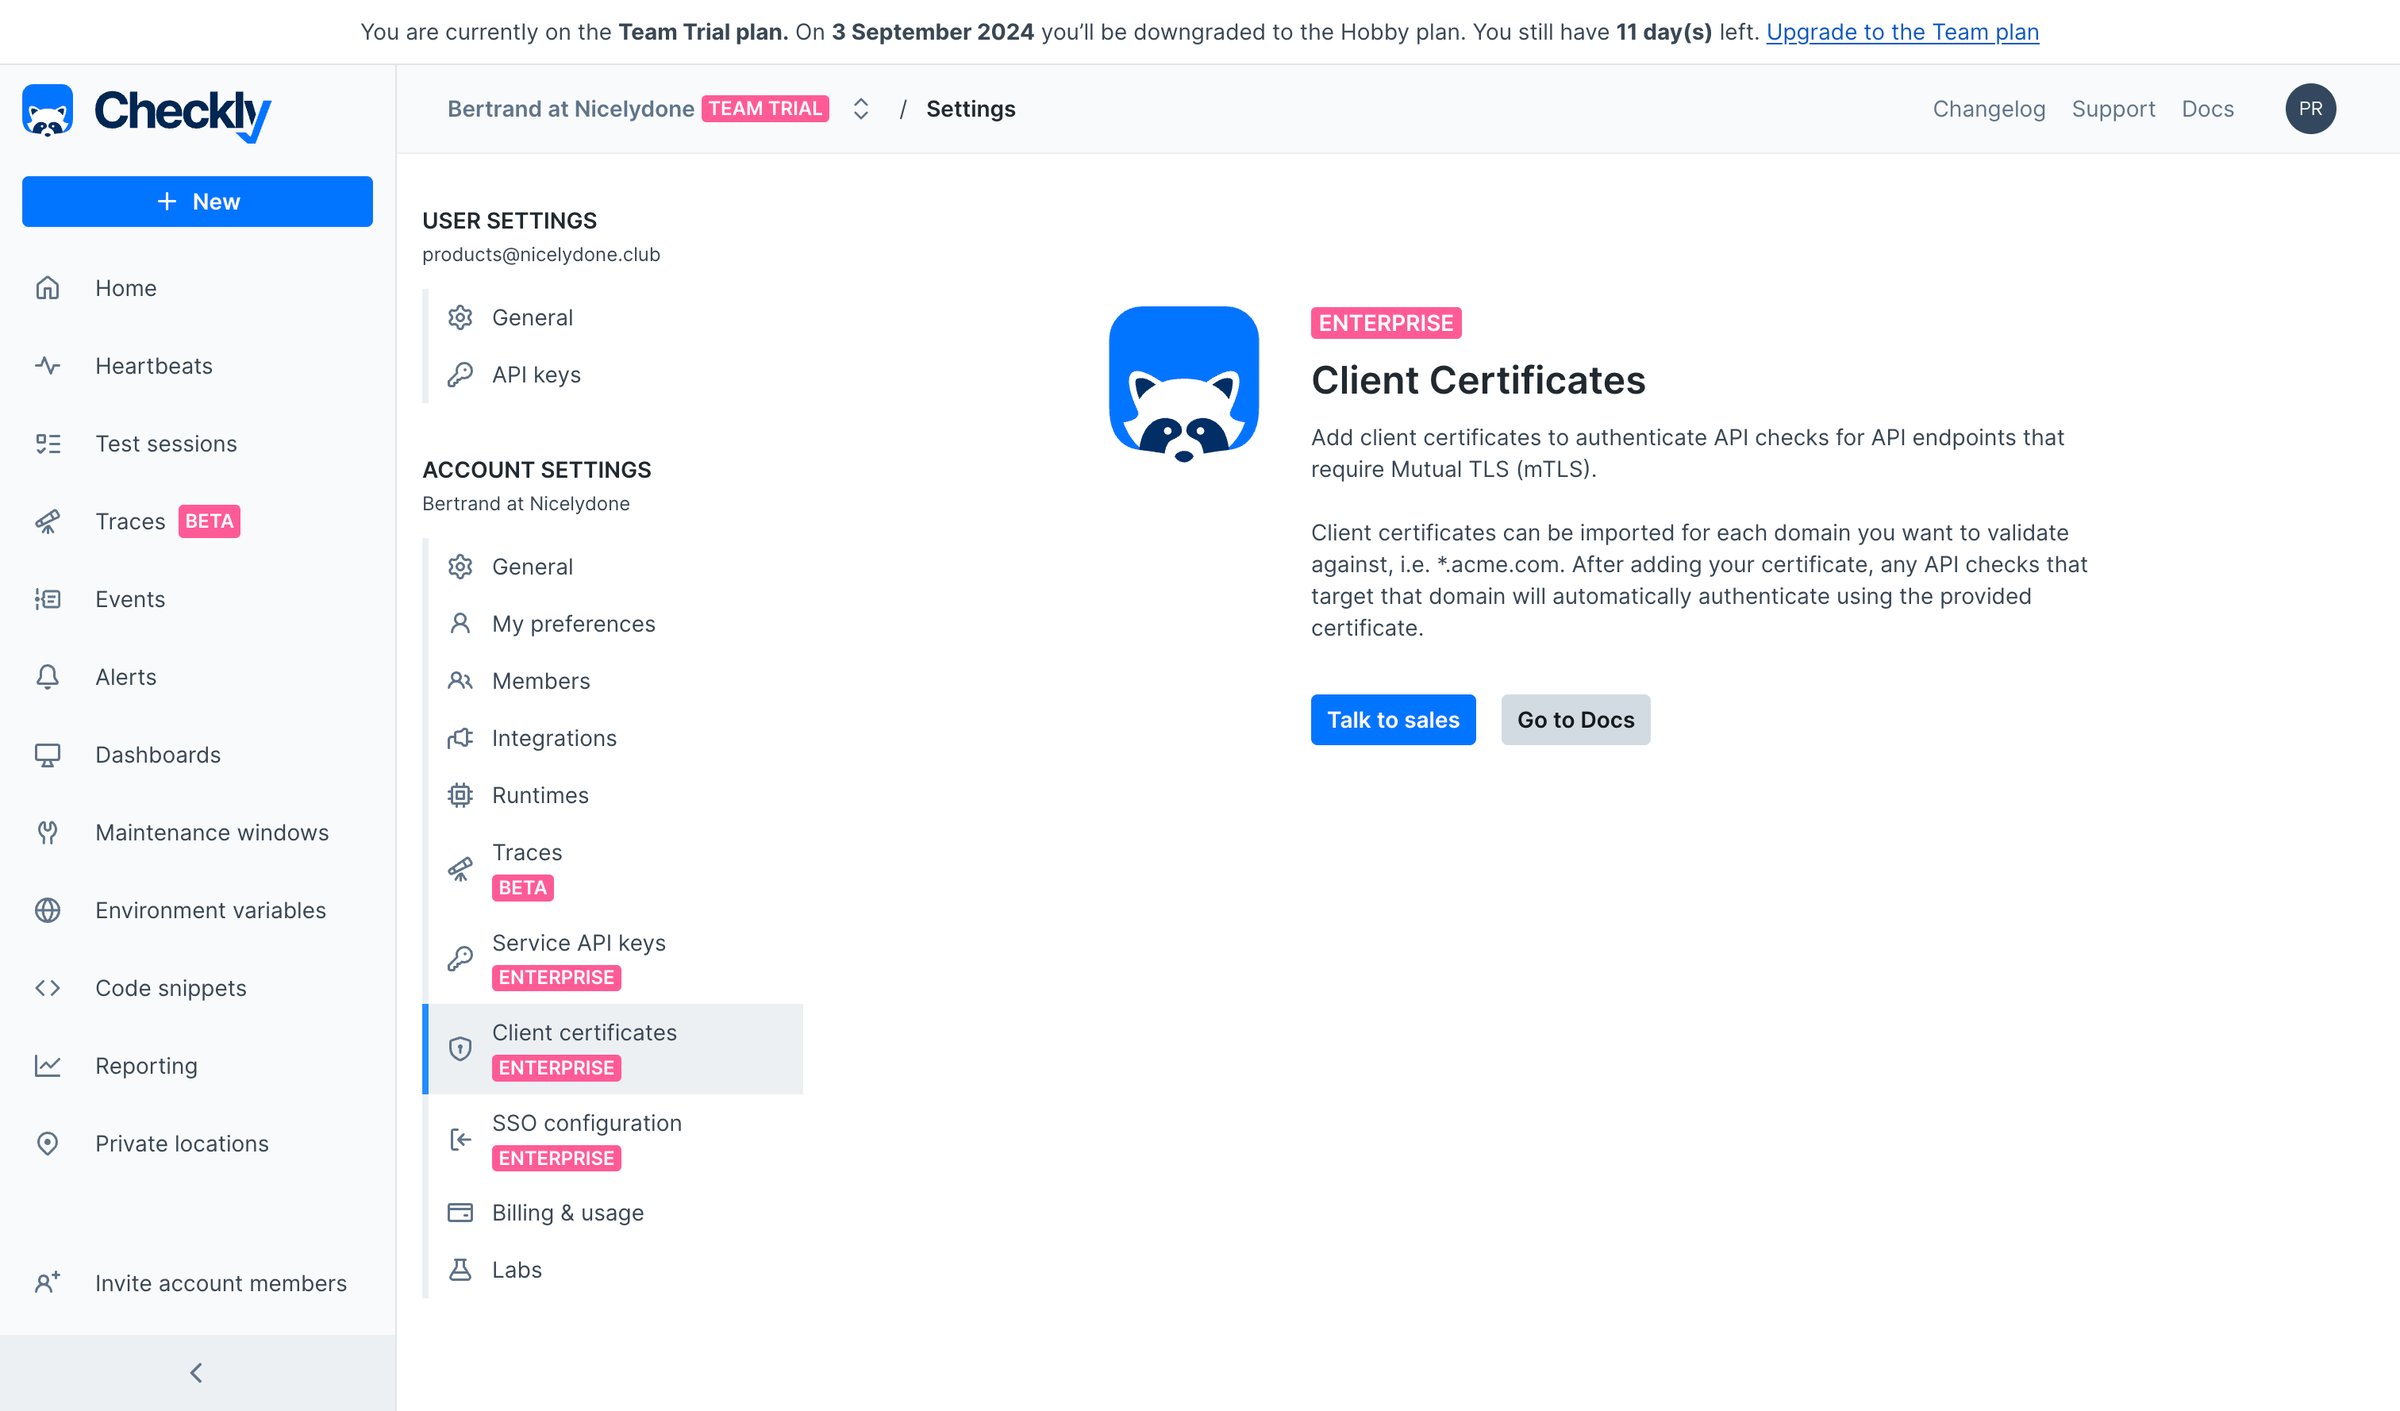Open the account switcher chevrons
This screenshot has width=2400, height=1411.
[860, 109]
